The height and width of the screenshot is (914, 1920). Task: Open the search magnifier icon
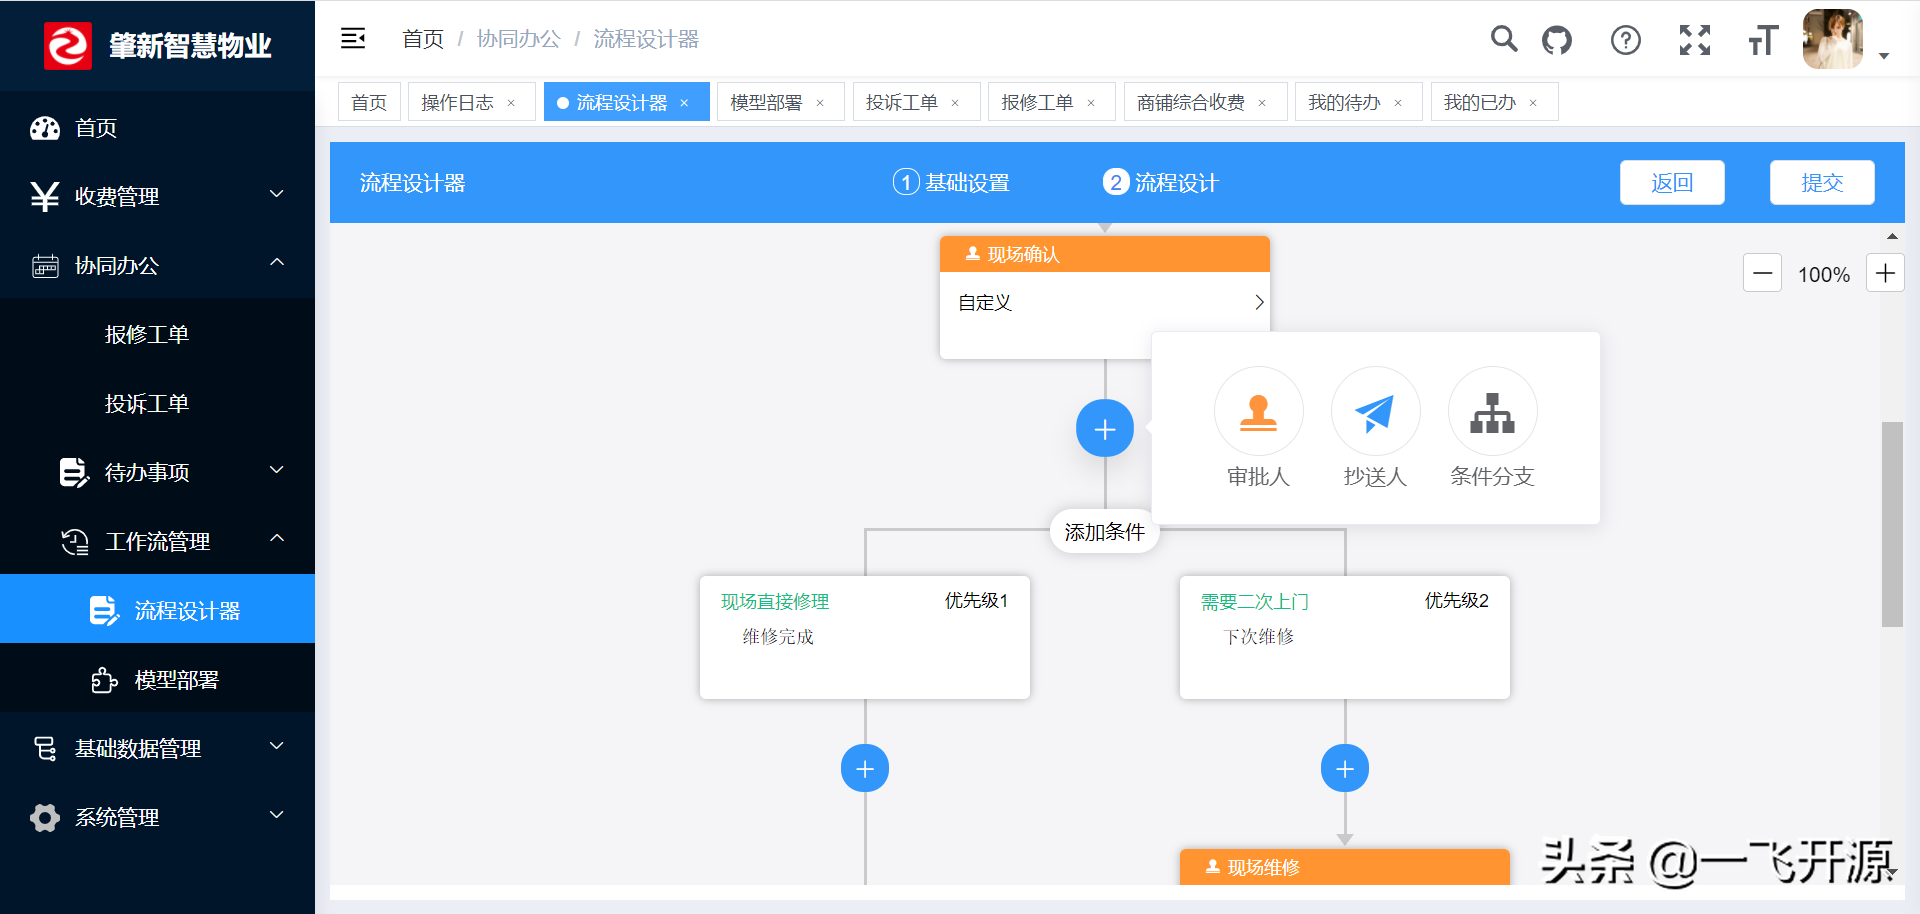[x=1504, y=39]
